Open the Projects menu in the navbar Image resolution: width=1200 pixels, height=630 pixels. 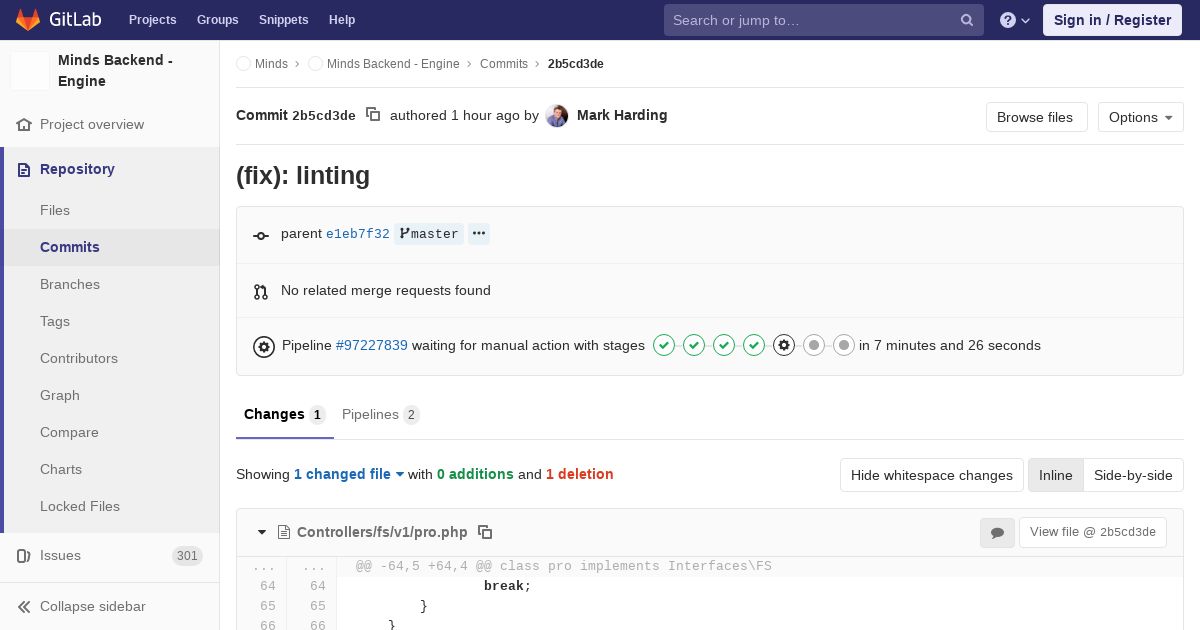pyautogui.click(x=152, y=20)
